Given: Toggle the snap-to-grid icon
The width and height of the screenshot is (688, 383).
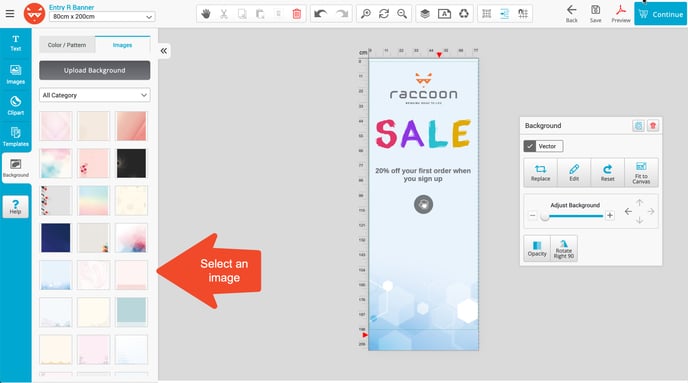Looking at the screenshot, I should [x=523, y=14].
